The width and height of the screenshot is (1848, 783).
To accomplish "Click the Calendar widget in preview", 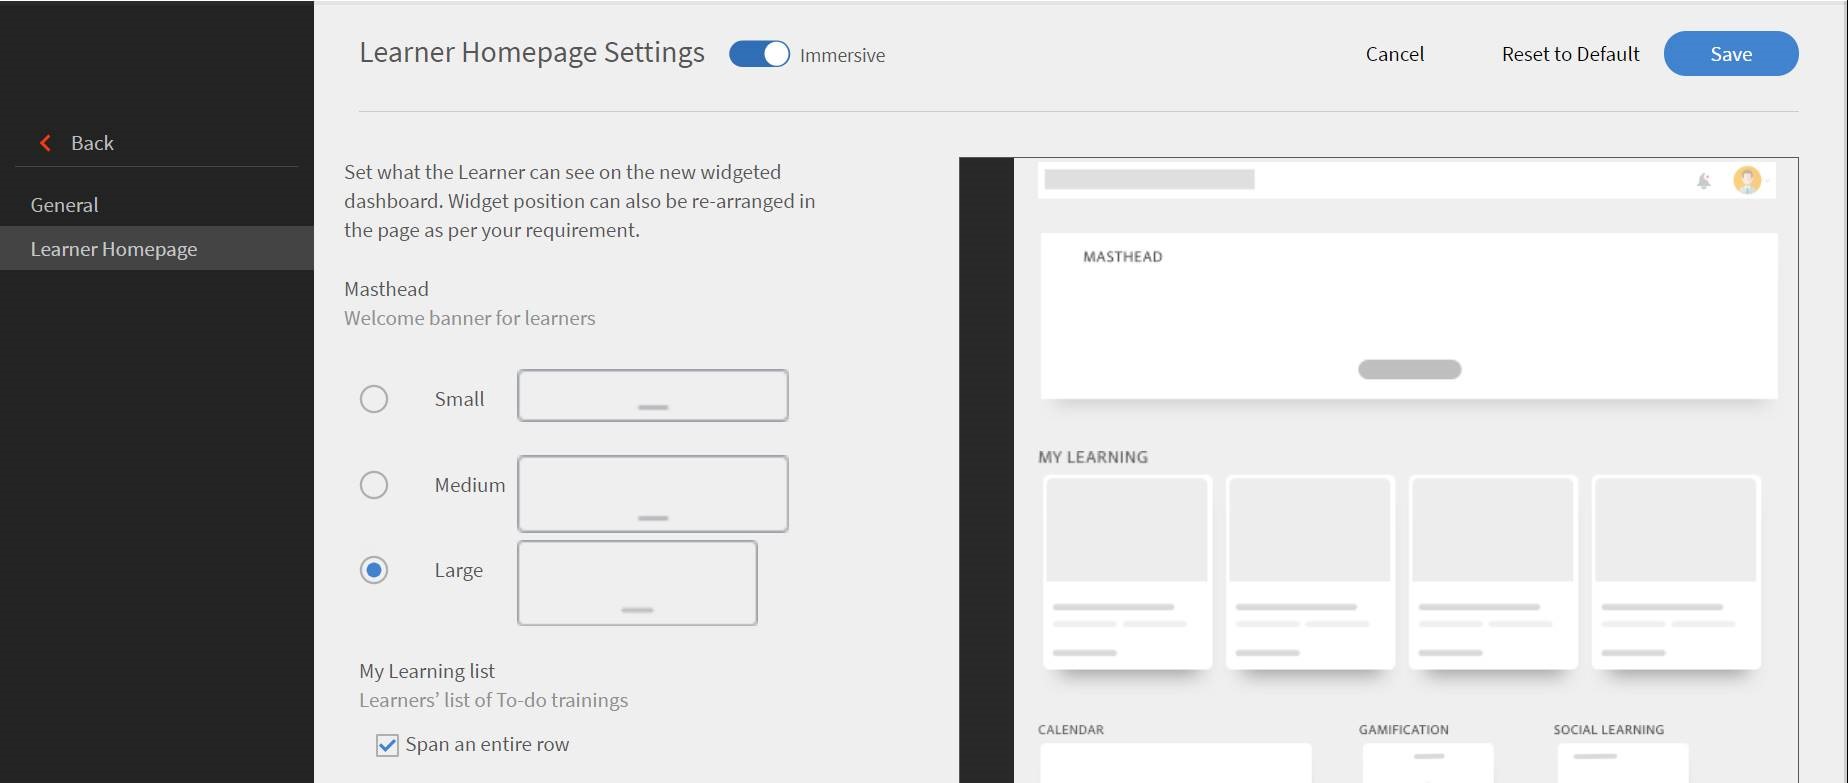I will [1174, 762].
